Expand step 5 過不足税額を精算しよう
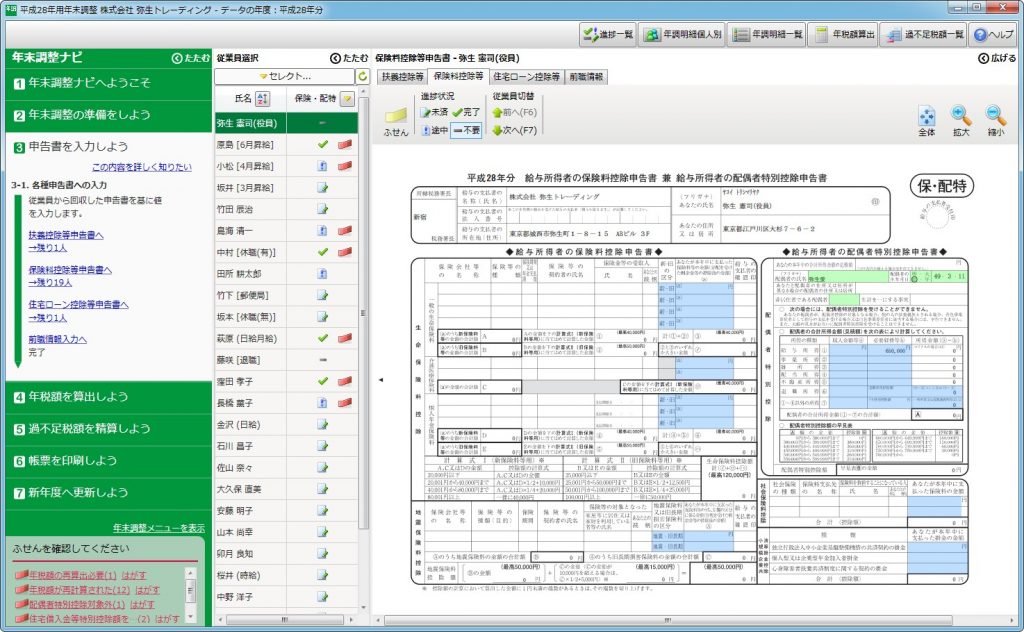 (108, 429)
